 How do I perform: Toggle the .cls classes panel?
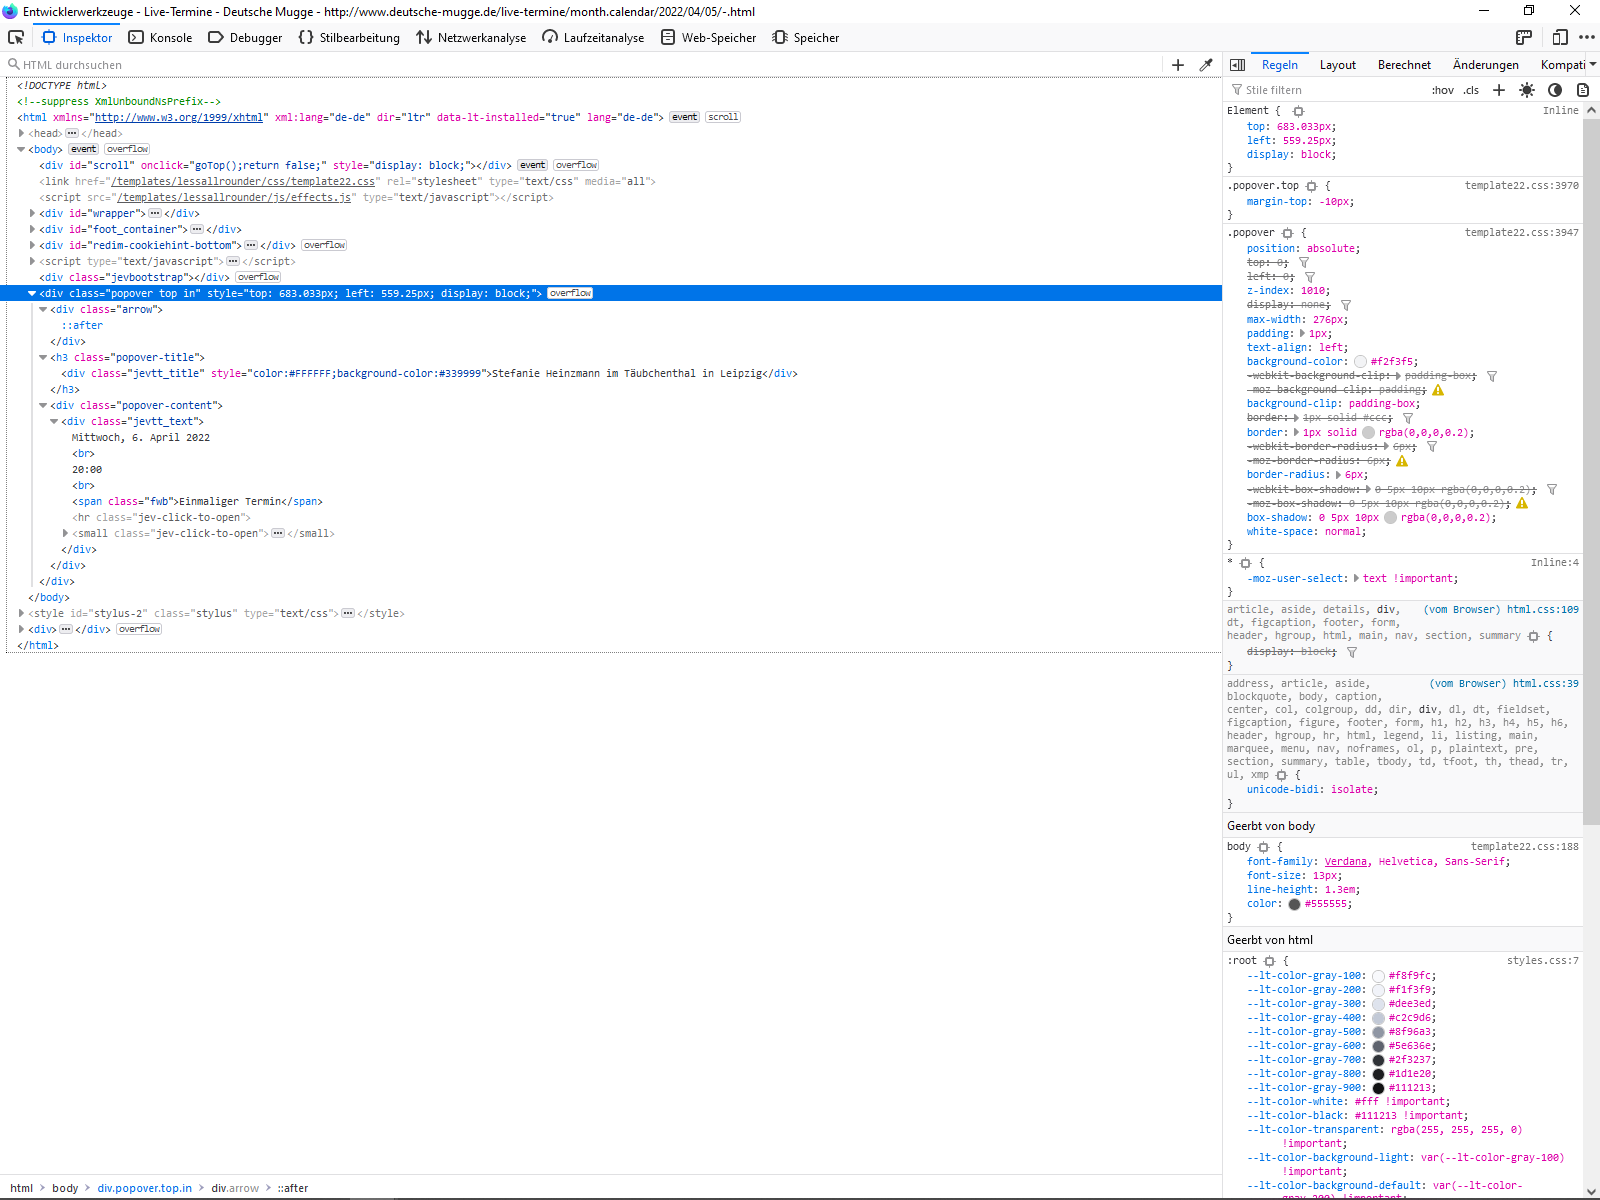pyautogui.click(x=1471, y=90)
